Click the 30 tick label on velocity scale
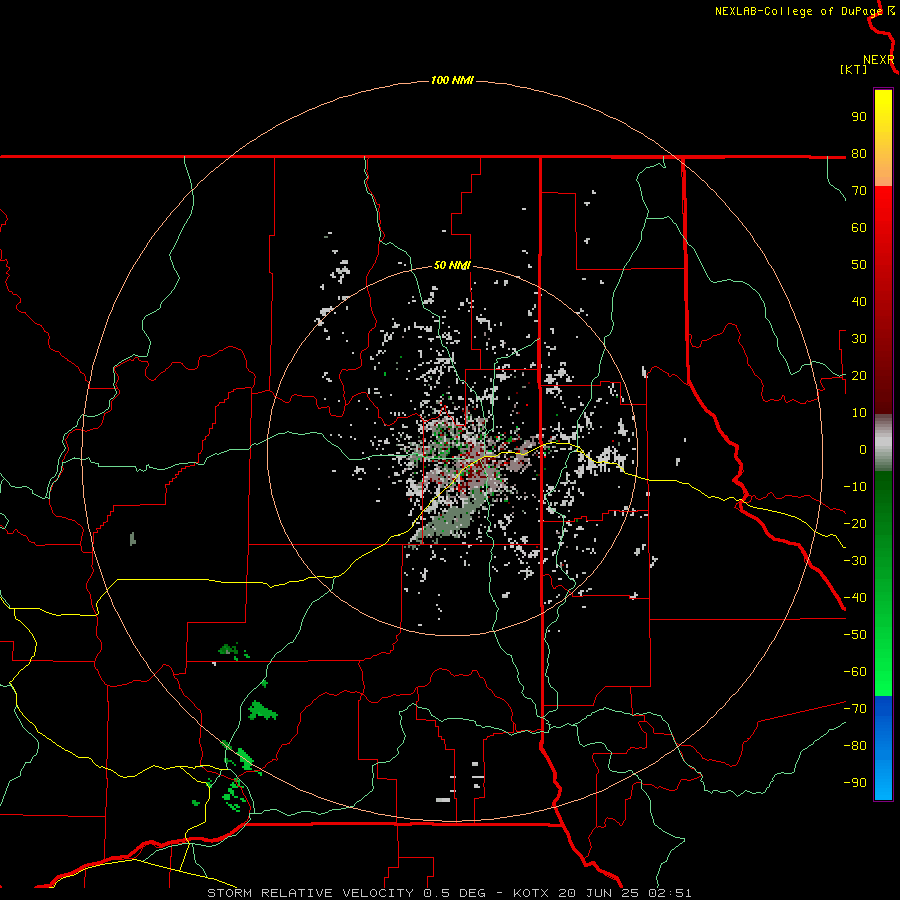The image size is (900, 900). (859, 339)
